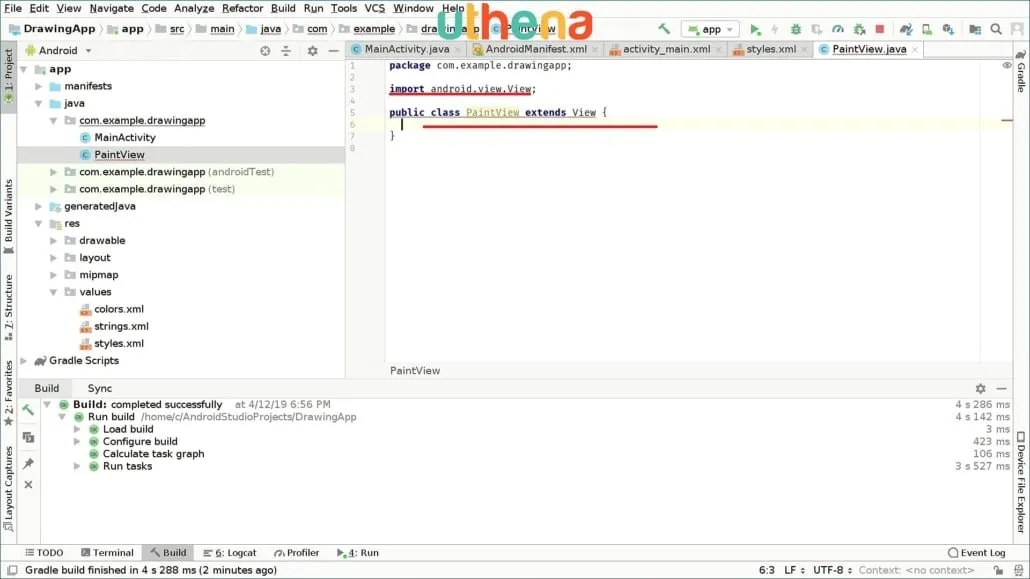Viewport: 1030px width, 579px height.
Task: Toggle the Z: Structure side panel
Action: click(9, 307)
